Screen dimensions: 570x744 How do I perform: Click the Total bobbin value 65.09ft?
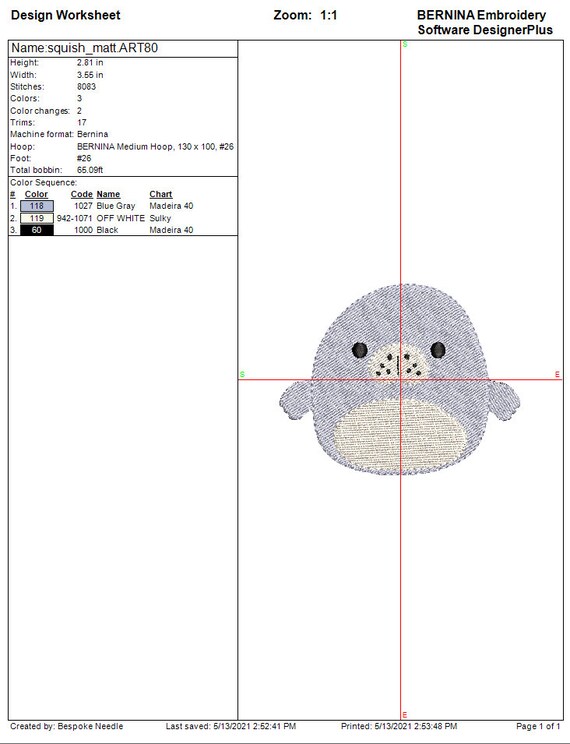[x=90, y=170]
